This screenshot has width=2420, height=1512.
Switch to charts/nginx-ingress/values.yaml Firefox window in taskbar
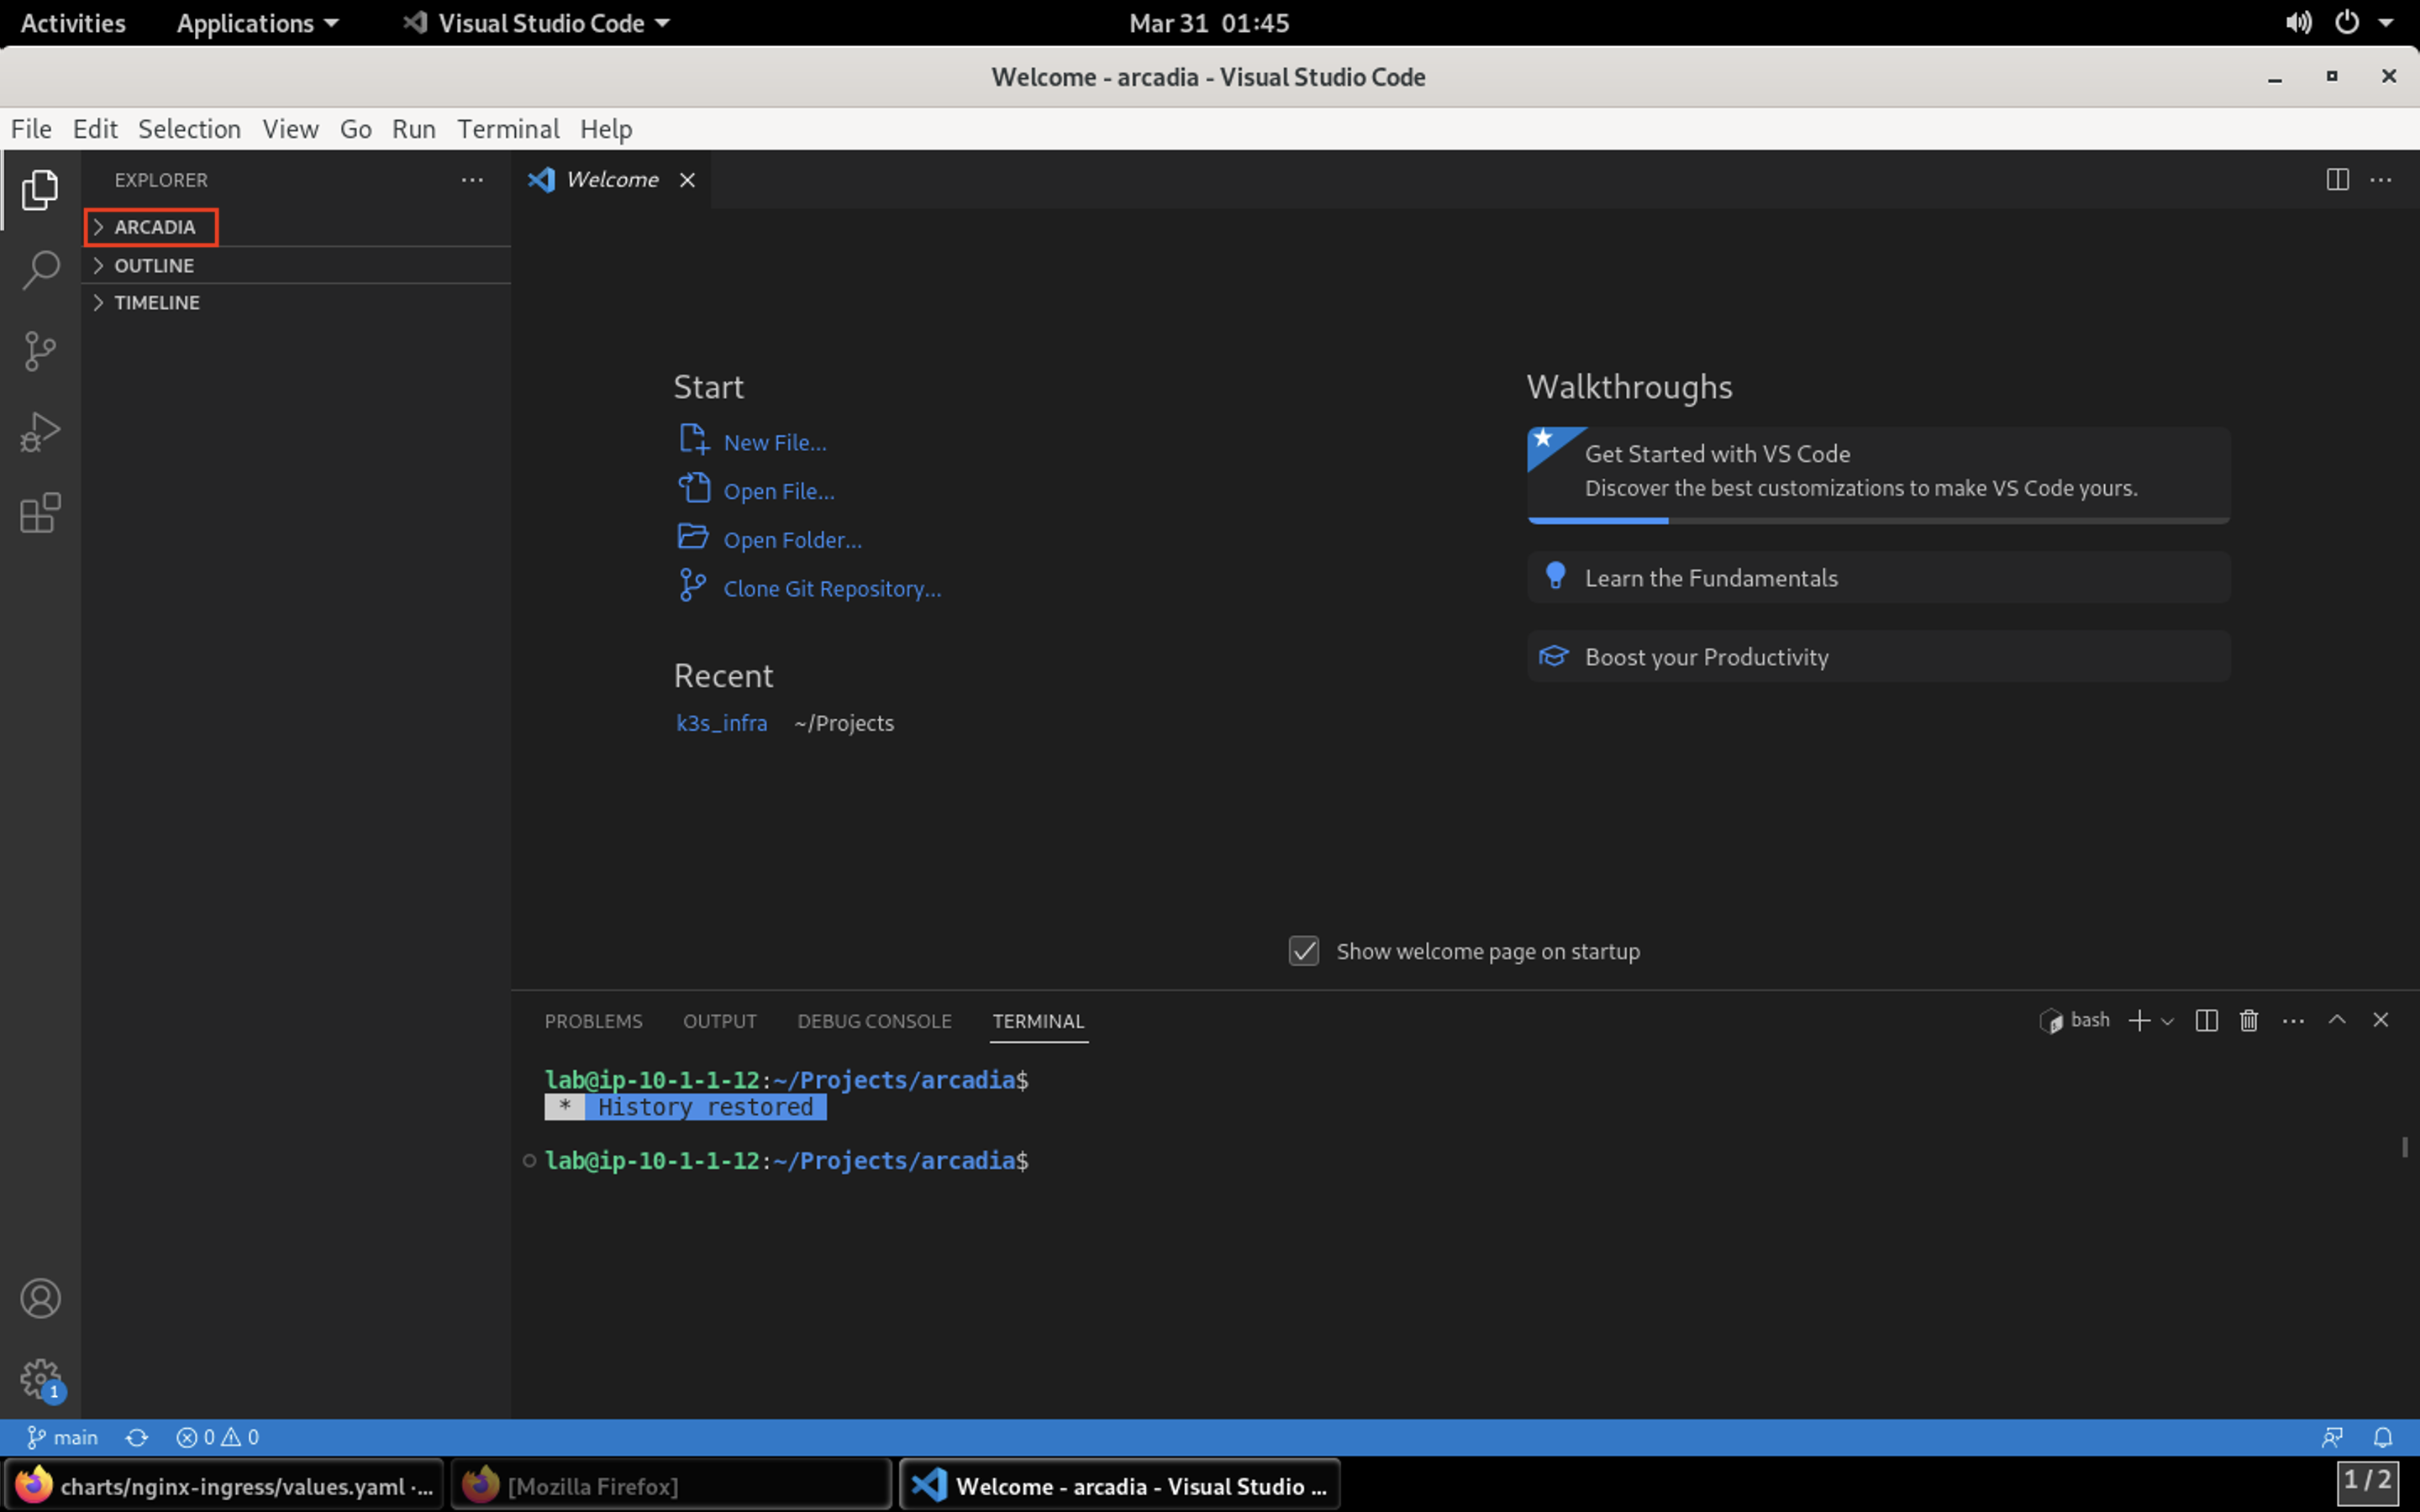tap(223, 1486)
